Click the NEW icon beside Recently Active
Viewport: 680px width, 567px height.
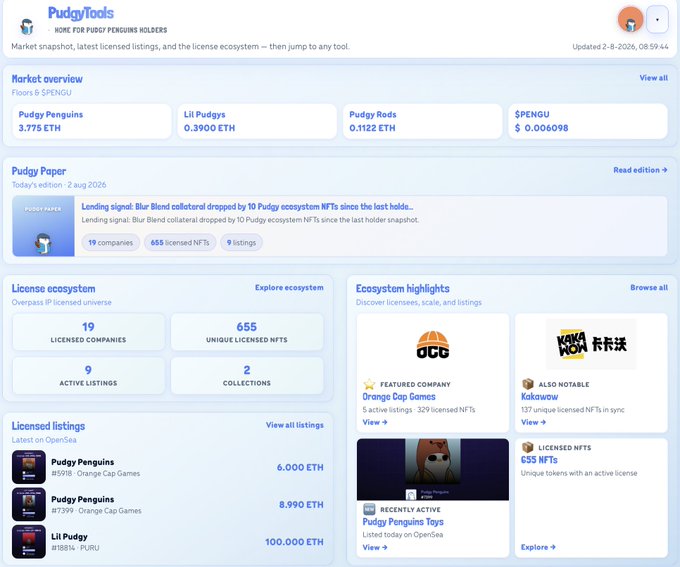[x=369, y=509]
